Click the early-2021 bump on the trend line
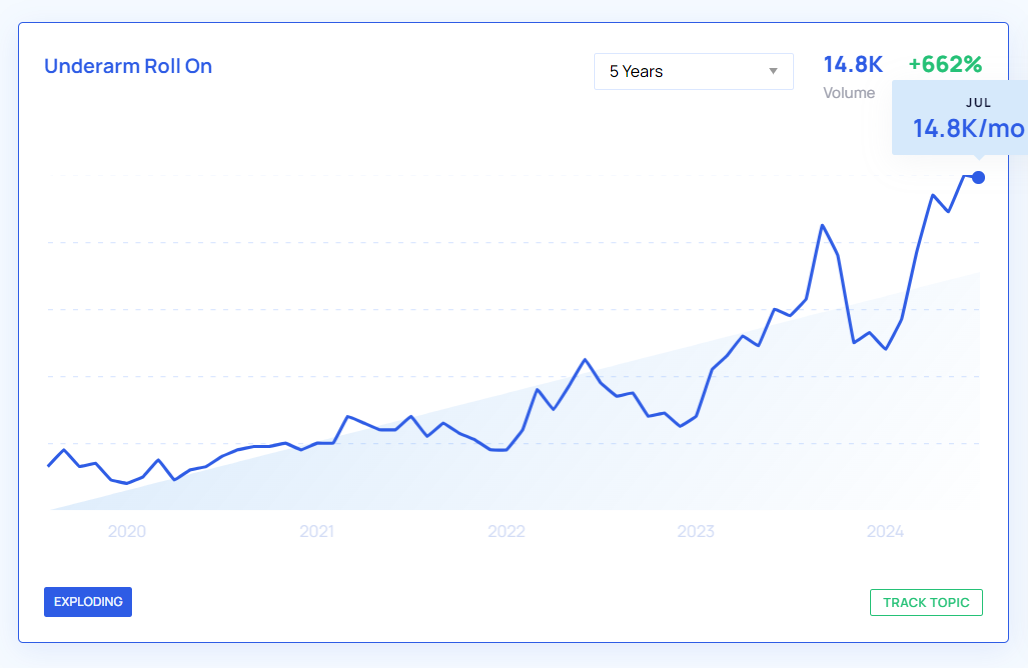The image size is (1028, 668). 347,416
